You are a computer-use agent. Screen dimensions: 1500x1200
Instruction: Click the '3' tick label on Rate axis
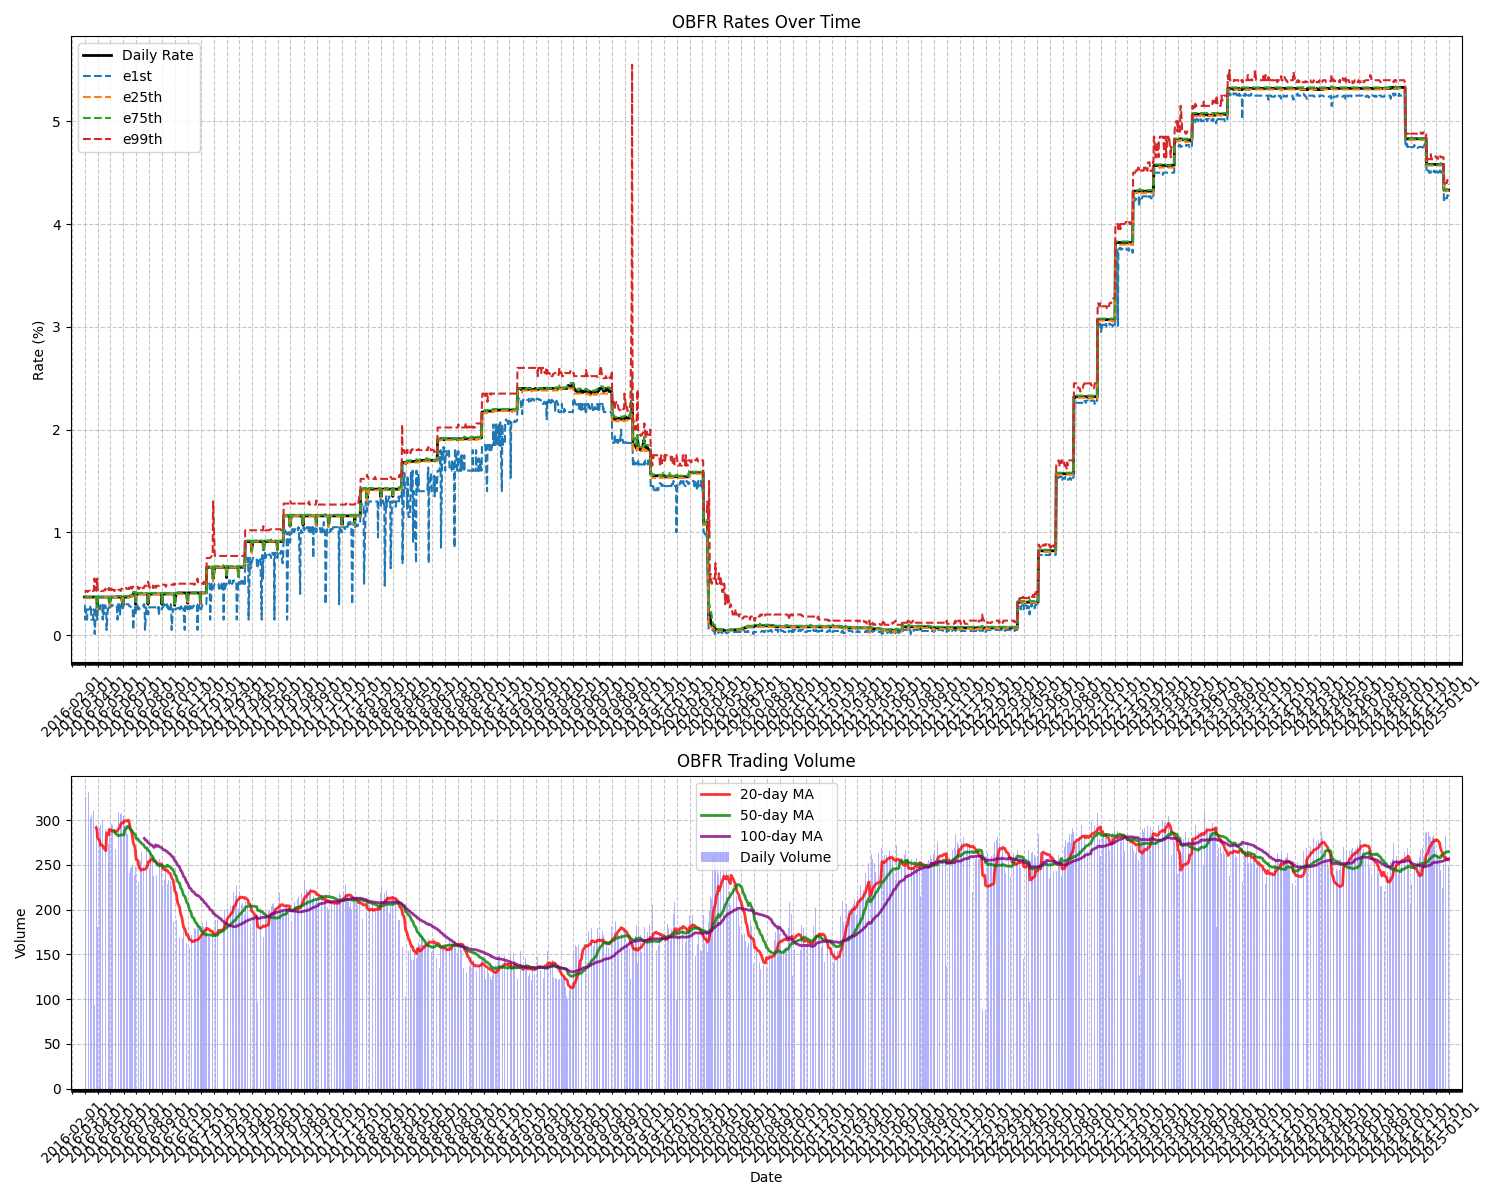click(57, 327)
